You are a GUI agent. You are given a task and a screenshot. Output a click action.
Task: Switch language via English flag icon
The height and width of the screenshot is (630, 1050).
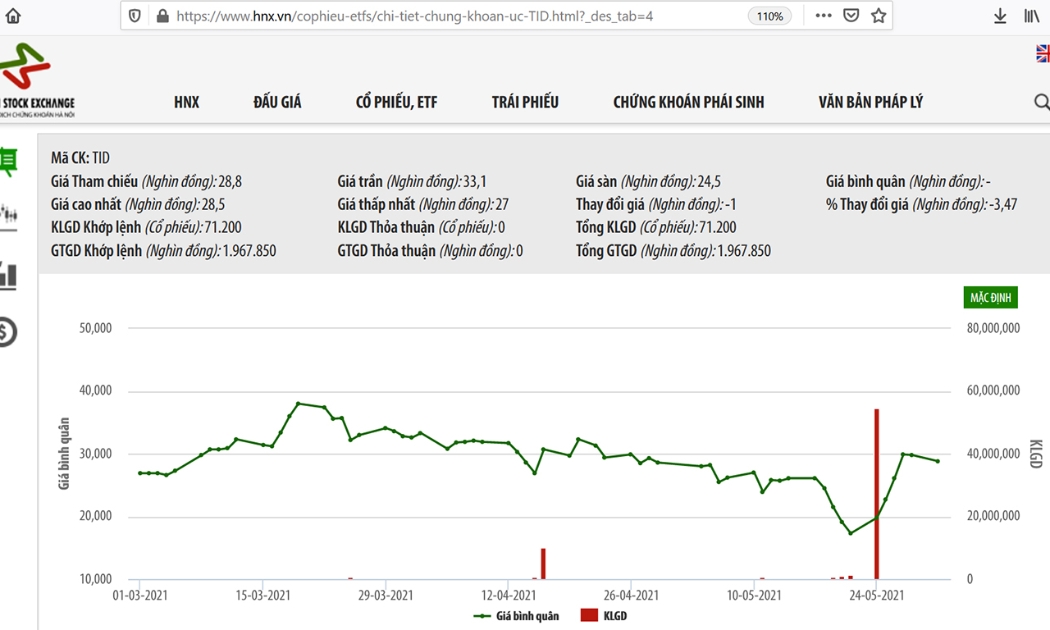click(1043, 53)
